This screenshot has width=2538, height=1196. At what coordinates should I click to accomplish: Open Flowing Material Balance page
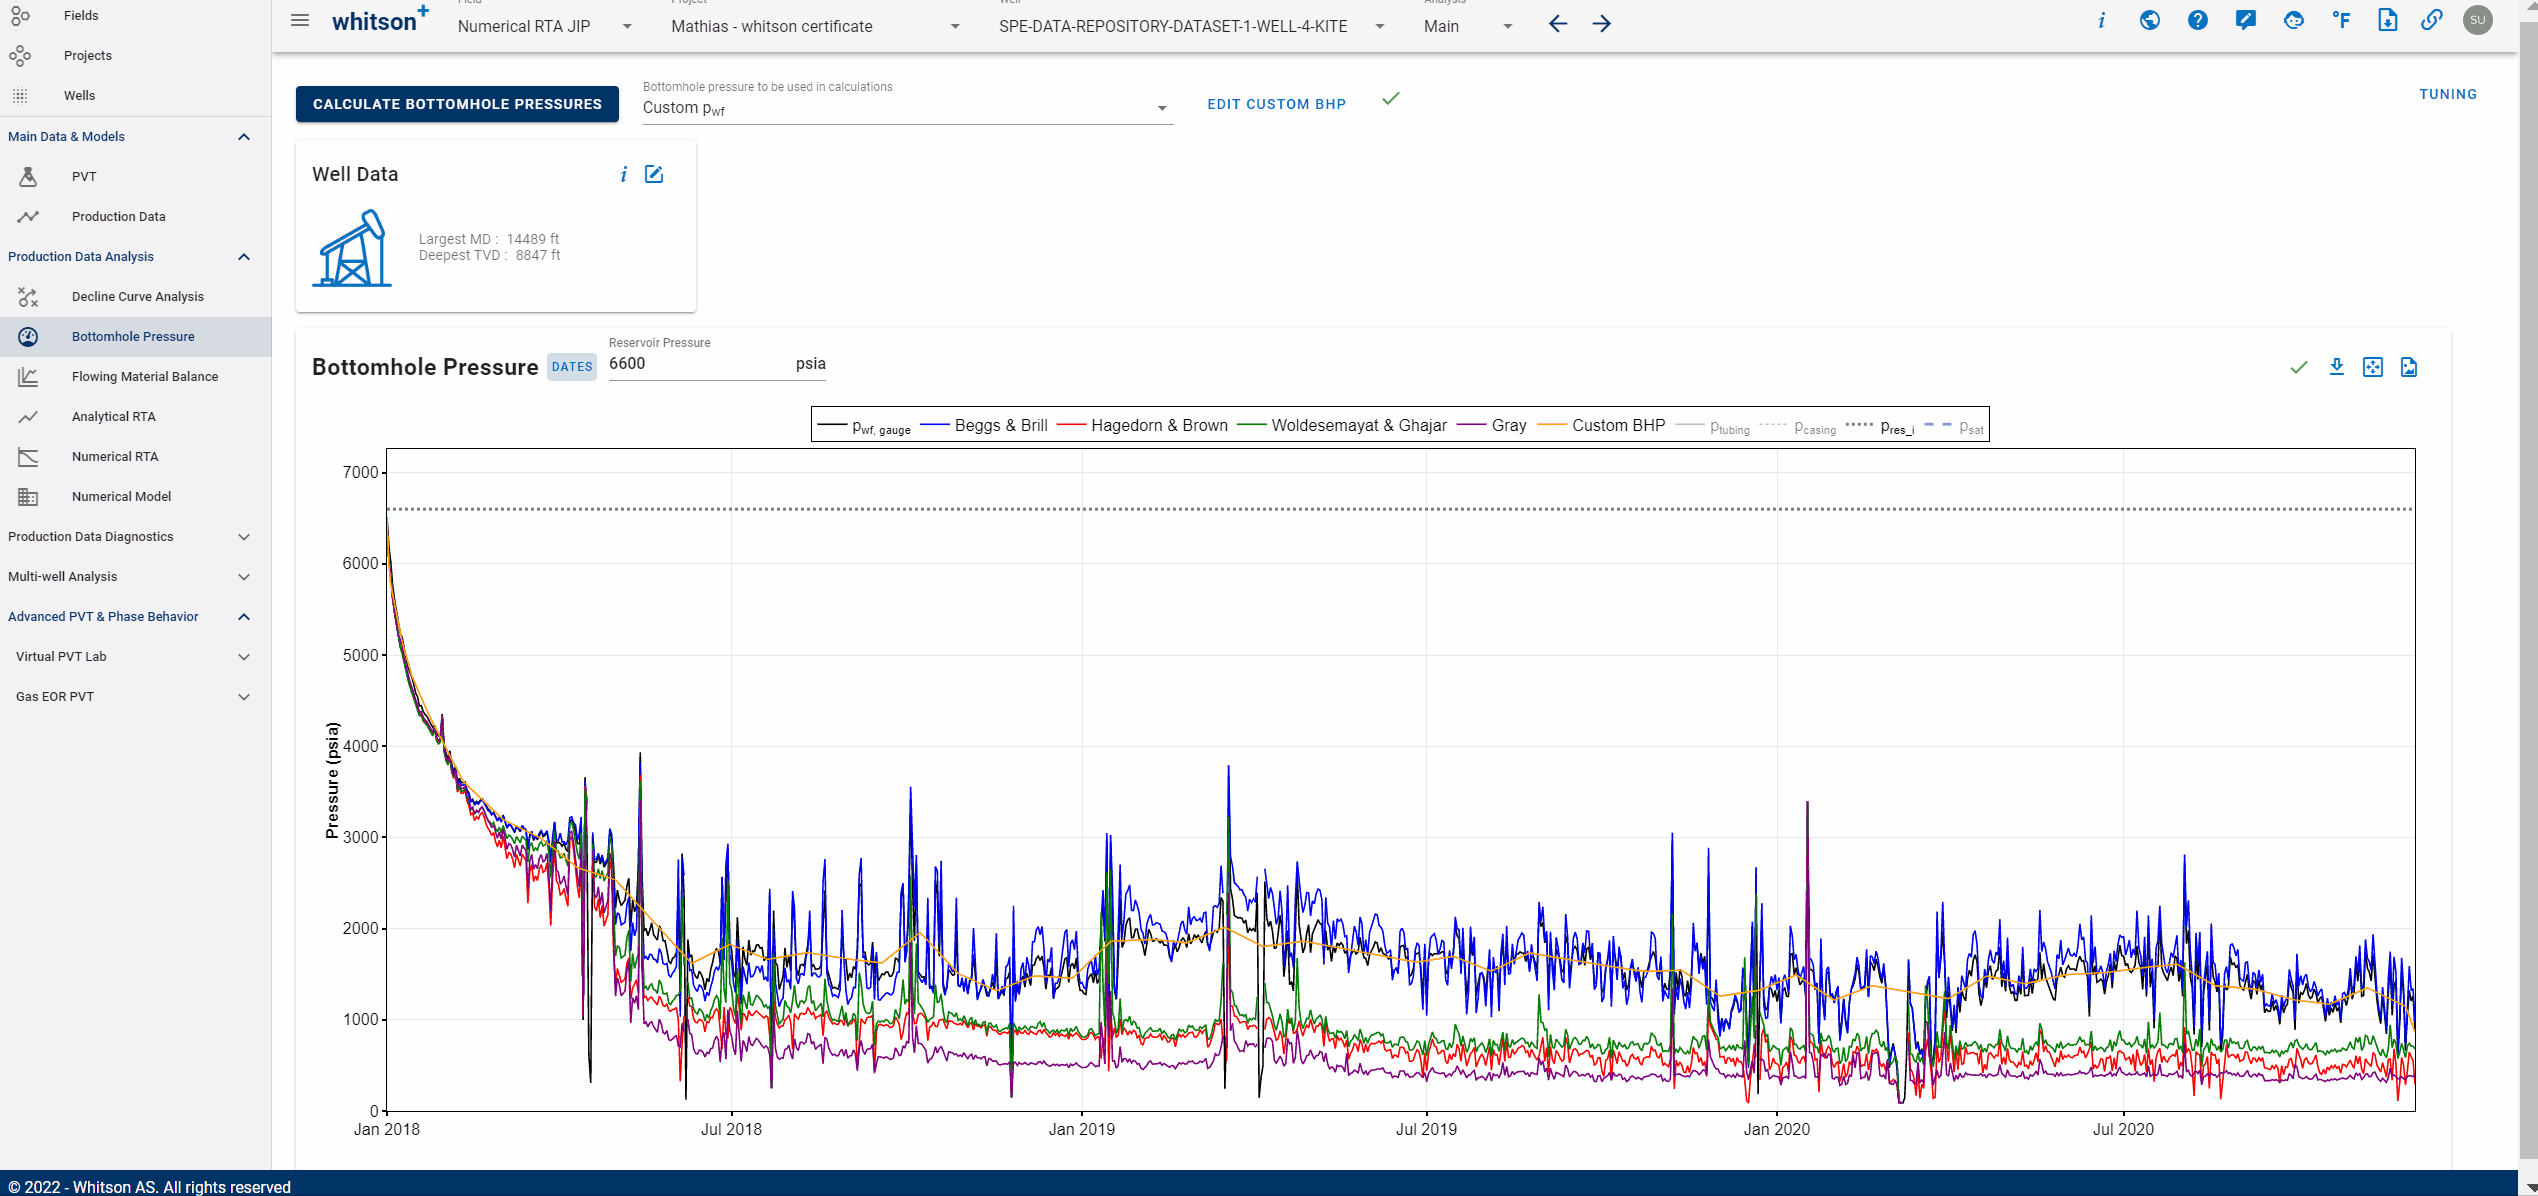(135, 377)
